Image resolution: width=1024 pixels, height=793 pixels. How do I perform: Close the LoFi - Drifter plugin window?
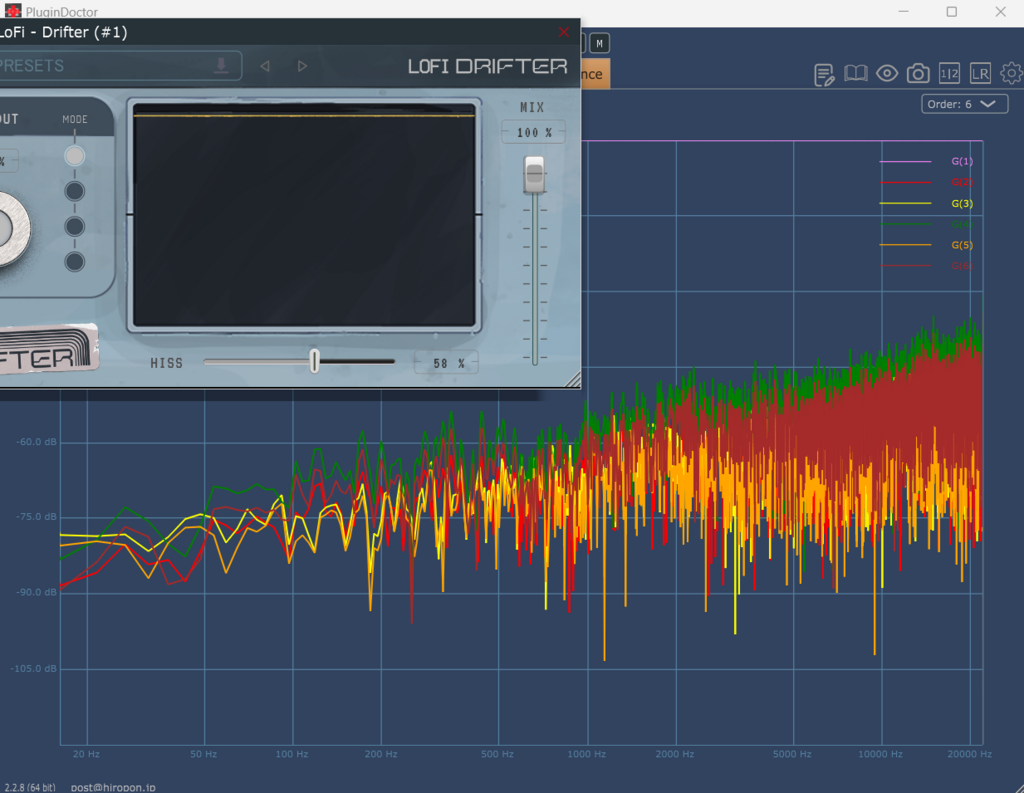tap(564, 32)
